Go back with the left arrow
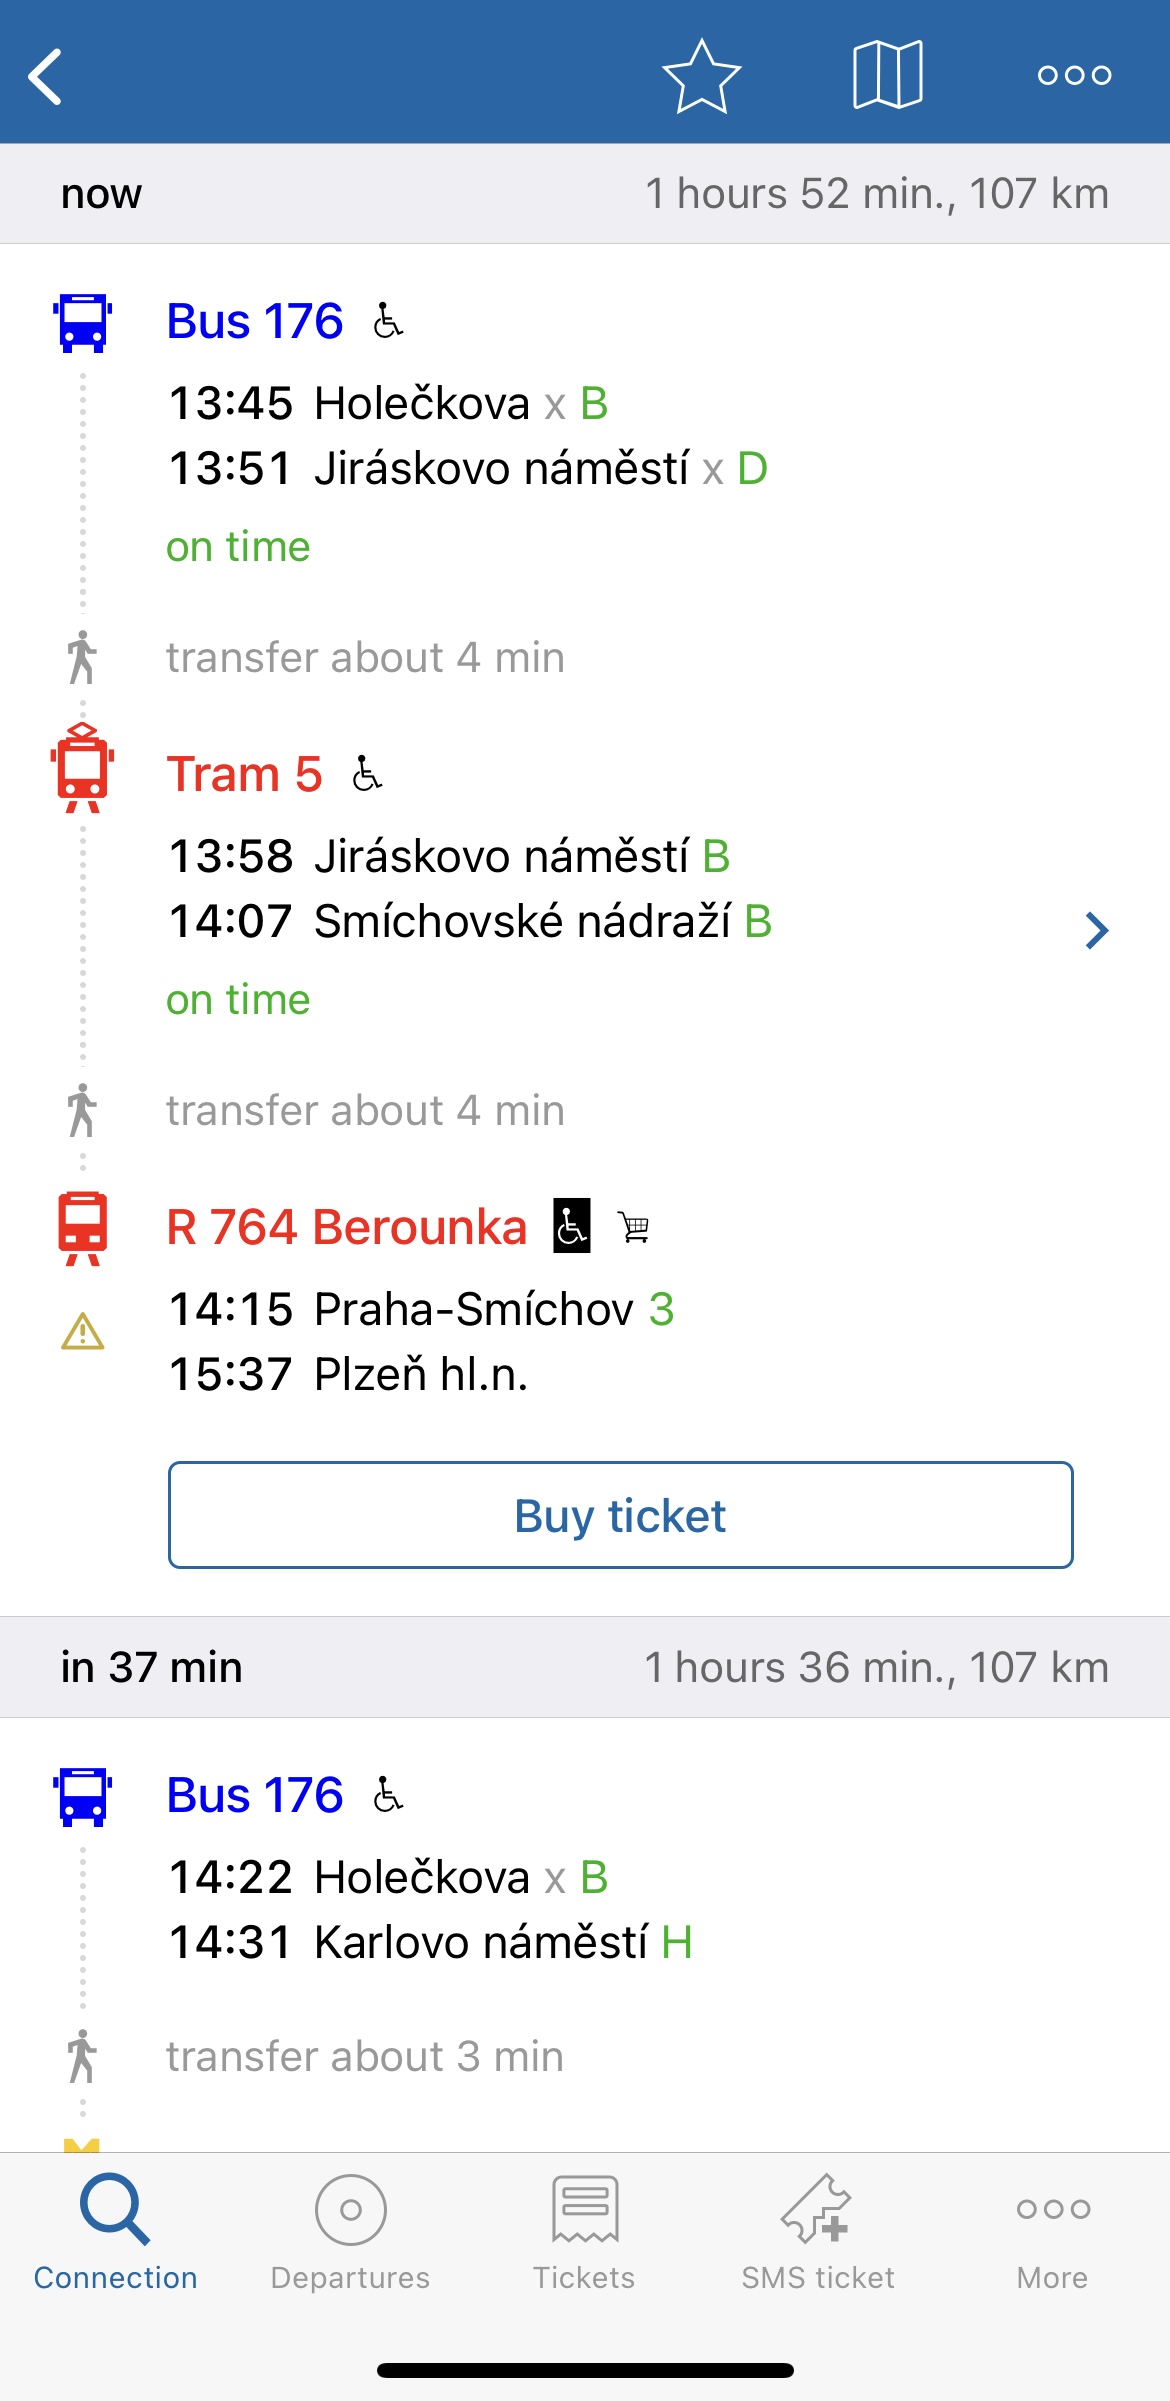Screen dimensions: 1170x2401 [x=45, y=76]
